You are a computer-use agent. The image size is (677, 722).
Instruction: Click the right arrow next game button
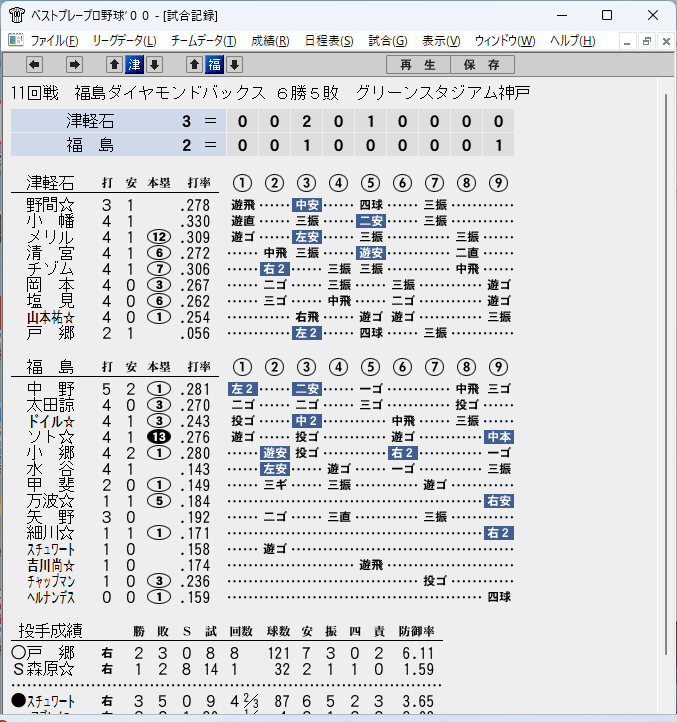coord(74,65)
